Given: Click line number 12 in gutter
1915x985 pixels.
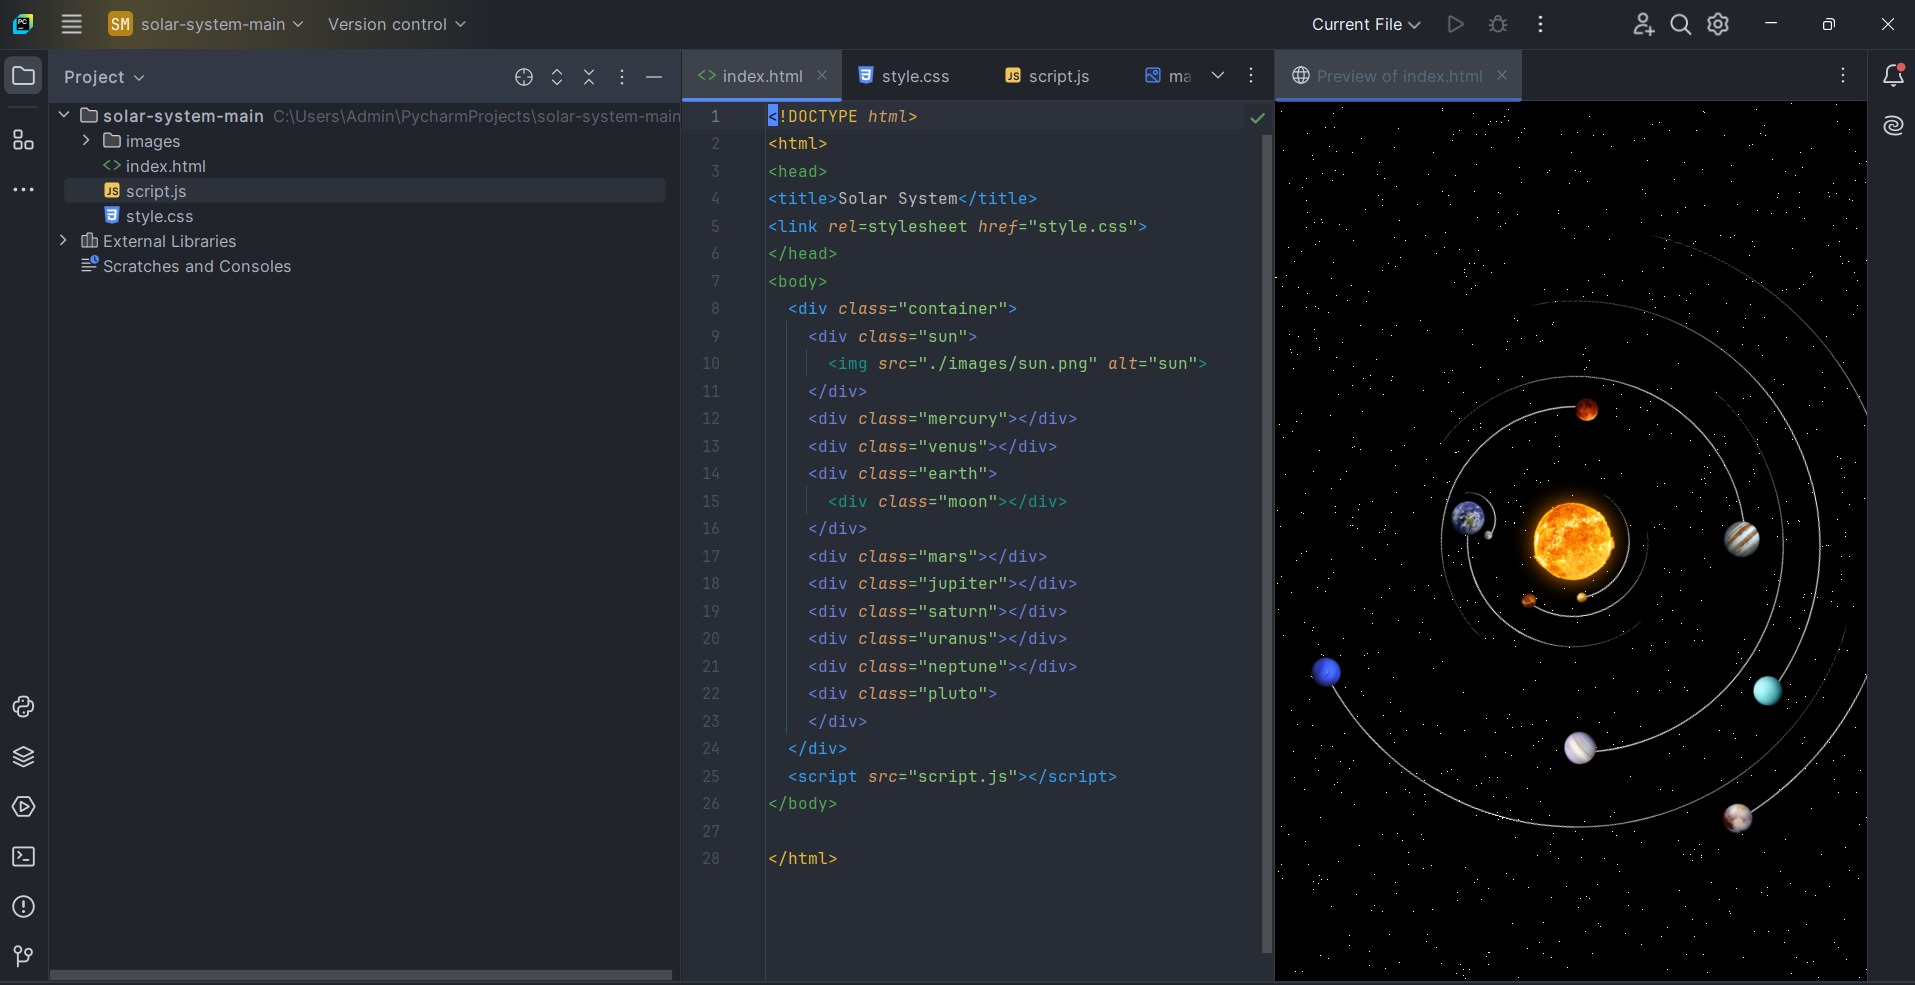Looking at the screenshot, I should [x=711, y=418].
